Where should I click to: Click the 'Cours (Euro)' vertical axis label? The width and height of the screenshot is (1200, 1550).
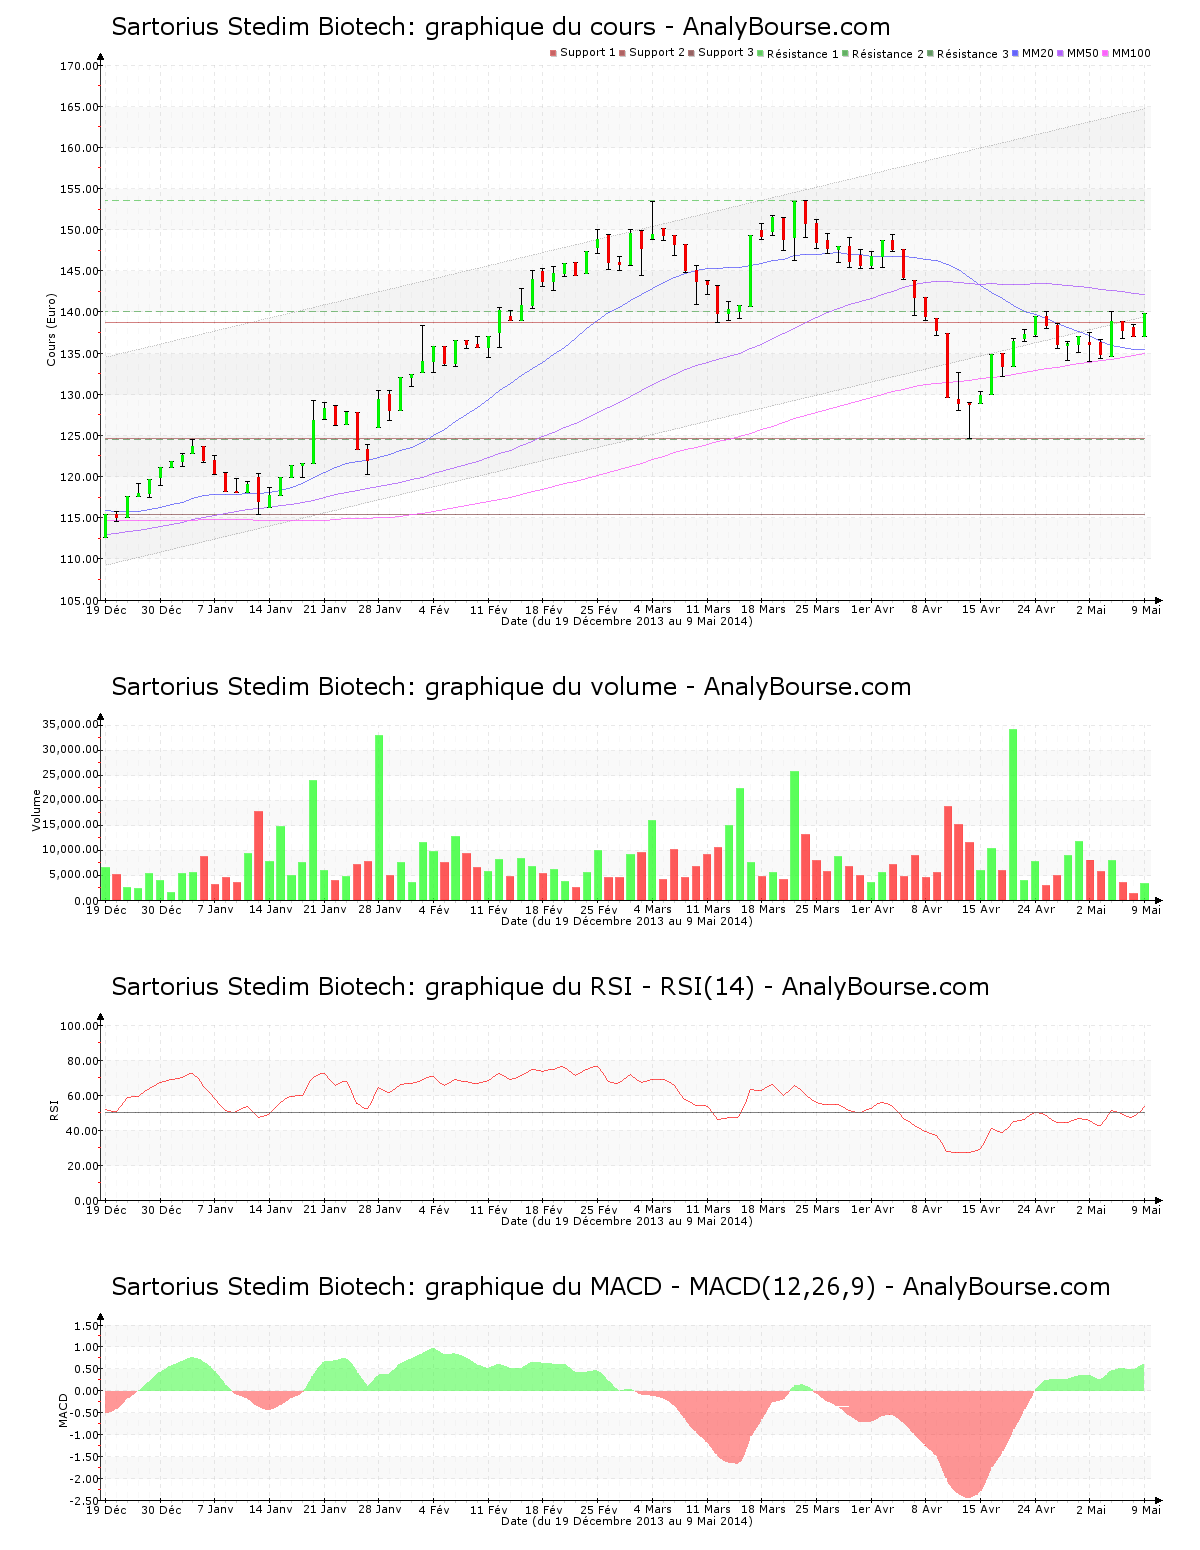[52, 329]
